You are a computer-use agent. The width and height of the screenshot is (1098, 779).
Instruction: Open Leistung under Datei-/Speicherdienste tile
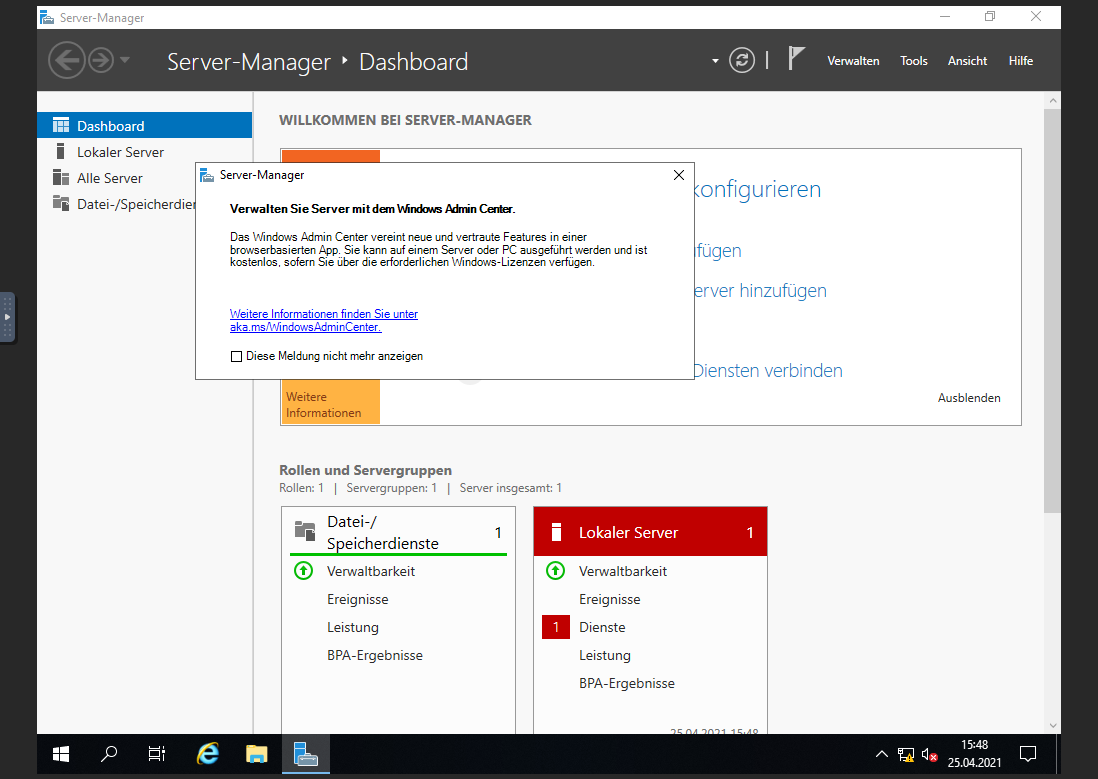[x=353, y=628]
